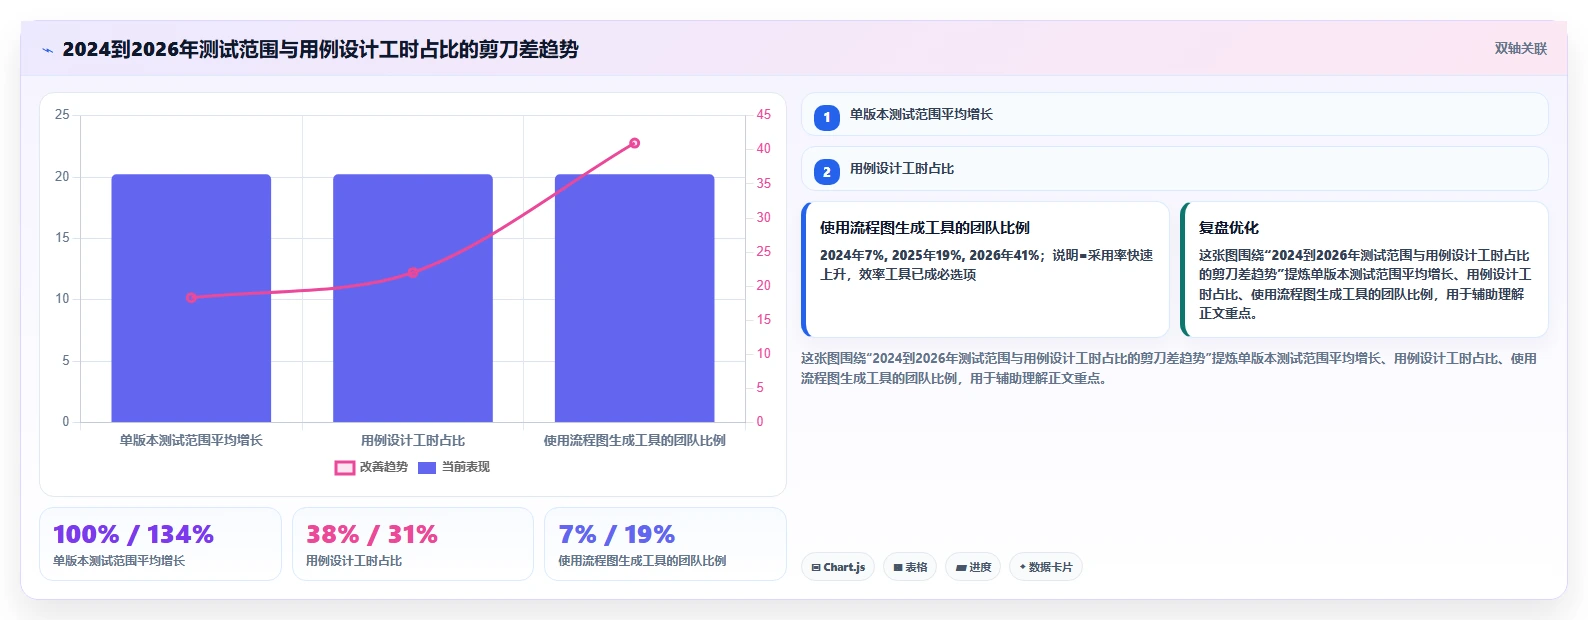Open the 使用流程图生成工具的团队比例 info card
The image size is (1588, 620).
point(985,270)
